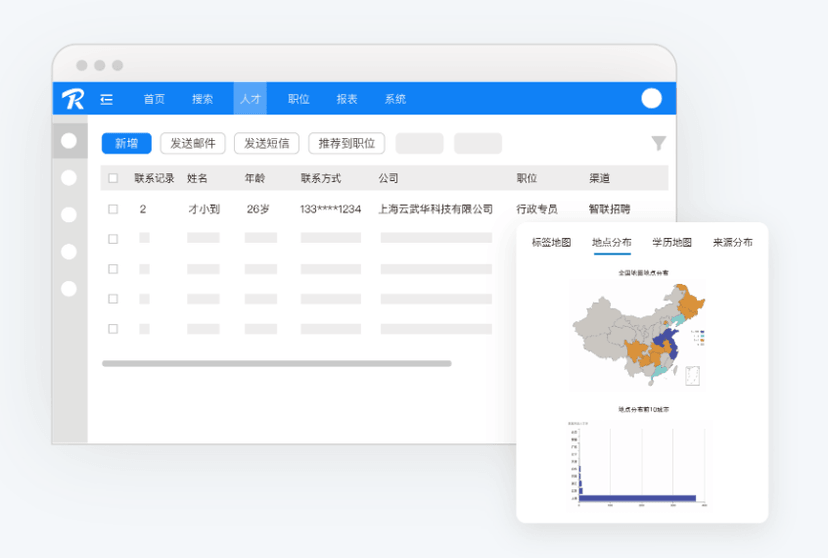
Task: Open the filter funnel icon
Action: (658, 143)
